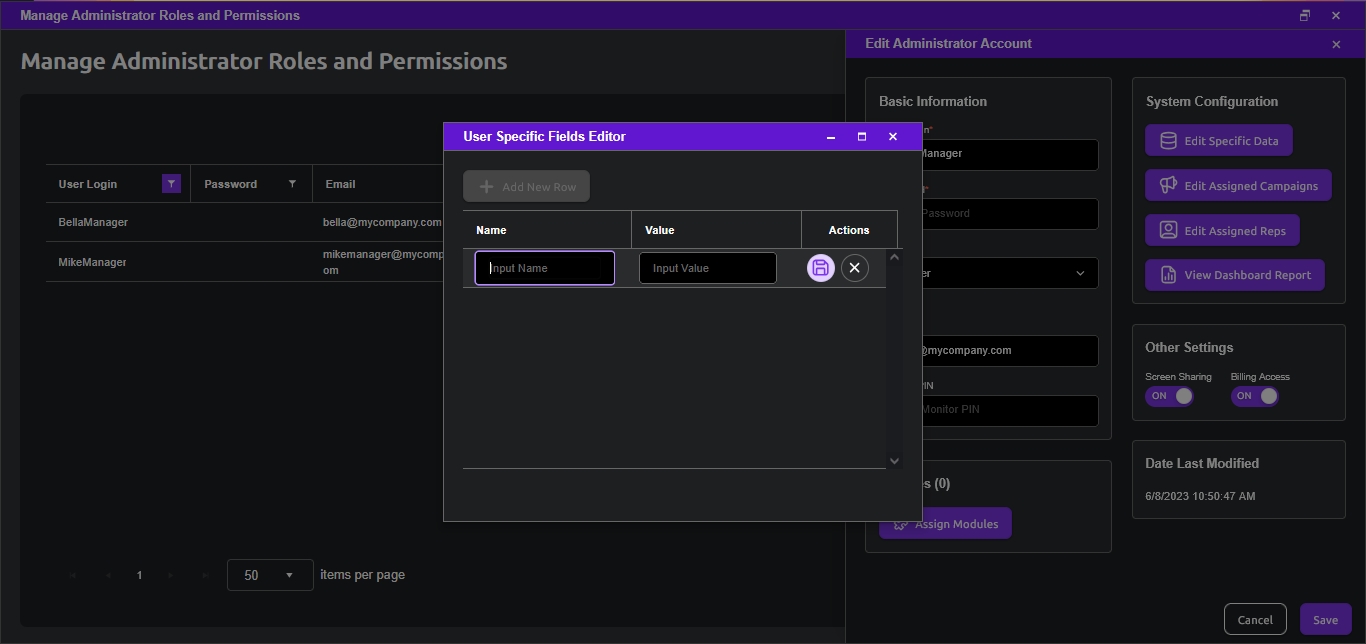Restore the Manage Administrator Roles window
This screenshot has width=1366, height=644.
1305,16
